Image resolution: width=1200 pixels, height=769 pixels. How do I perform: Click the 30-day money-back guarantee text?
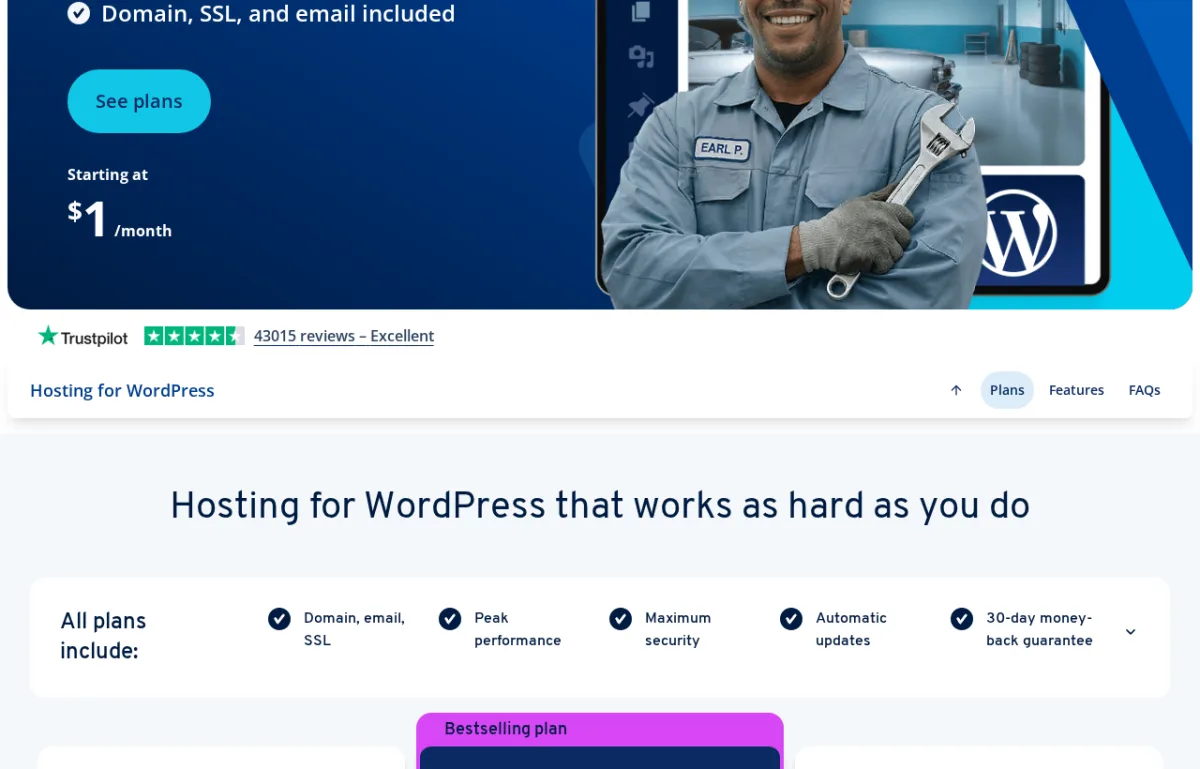tap(1039, 629)
